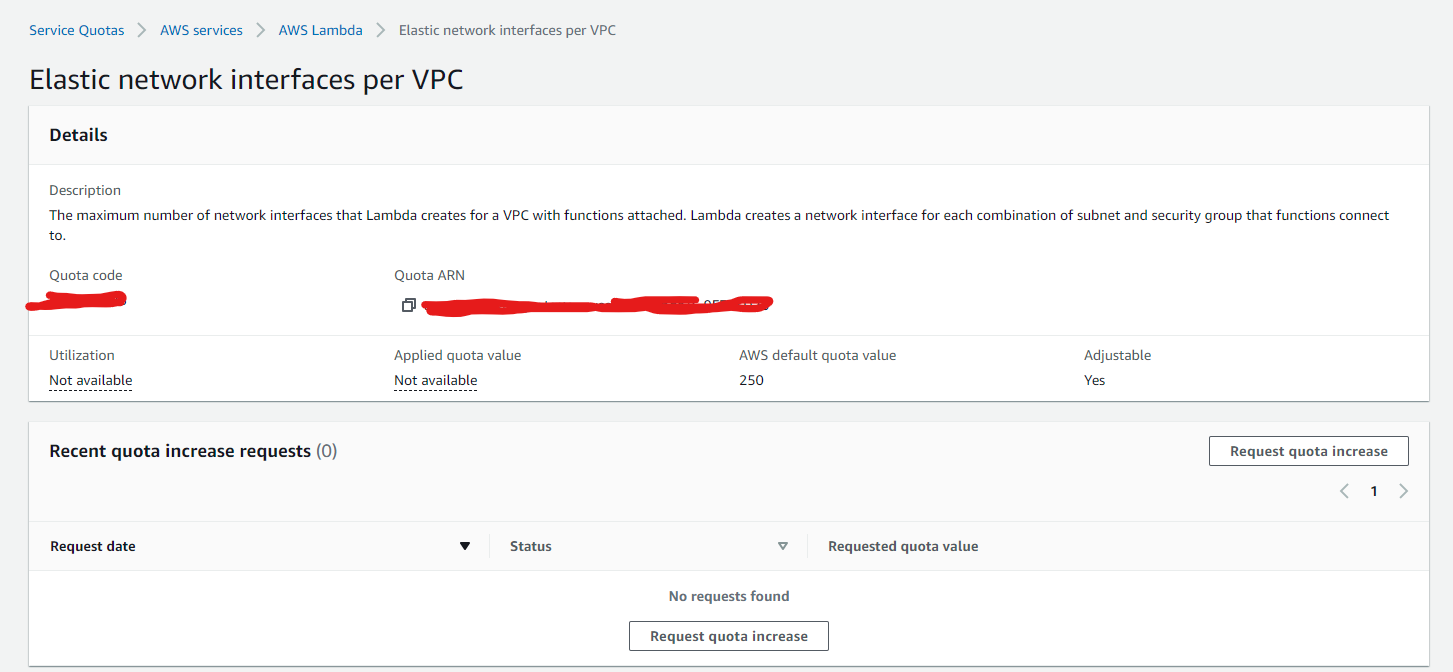The width and height of the screenshot is (1453, 672).
Task: Navigate to AWS Lambda breadcrumb
Action: tap(321, 30)
